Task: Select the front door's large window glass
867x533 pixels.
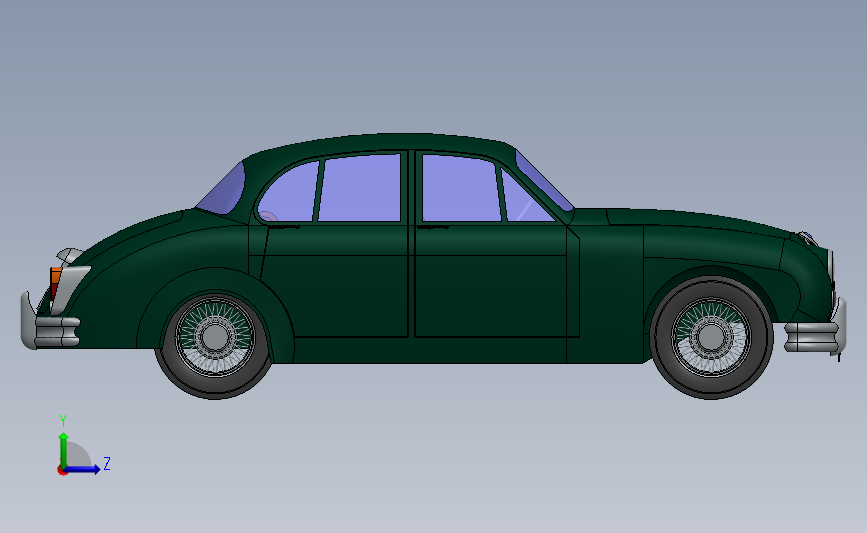Action: pos(462,189)
